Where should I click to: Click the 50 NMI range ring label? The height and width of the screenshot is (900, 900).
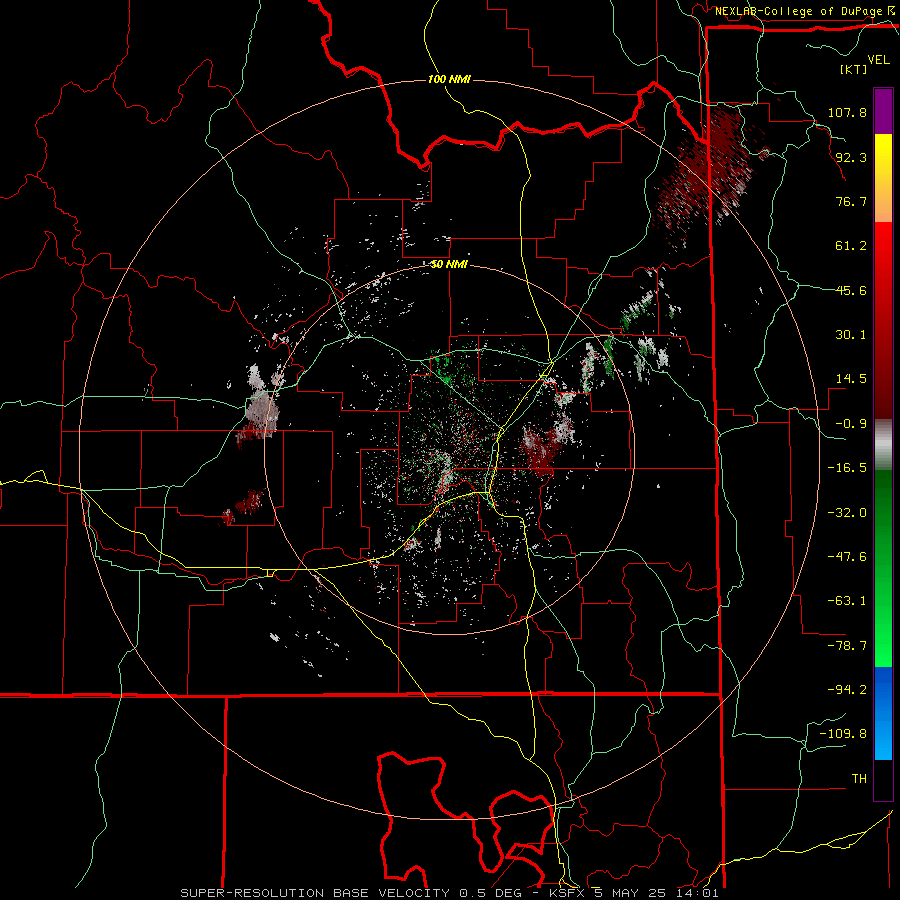tap(449, 264)
